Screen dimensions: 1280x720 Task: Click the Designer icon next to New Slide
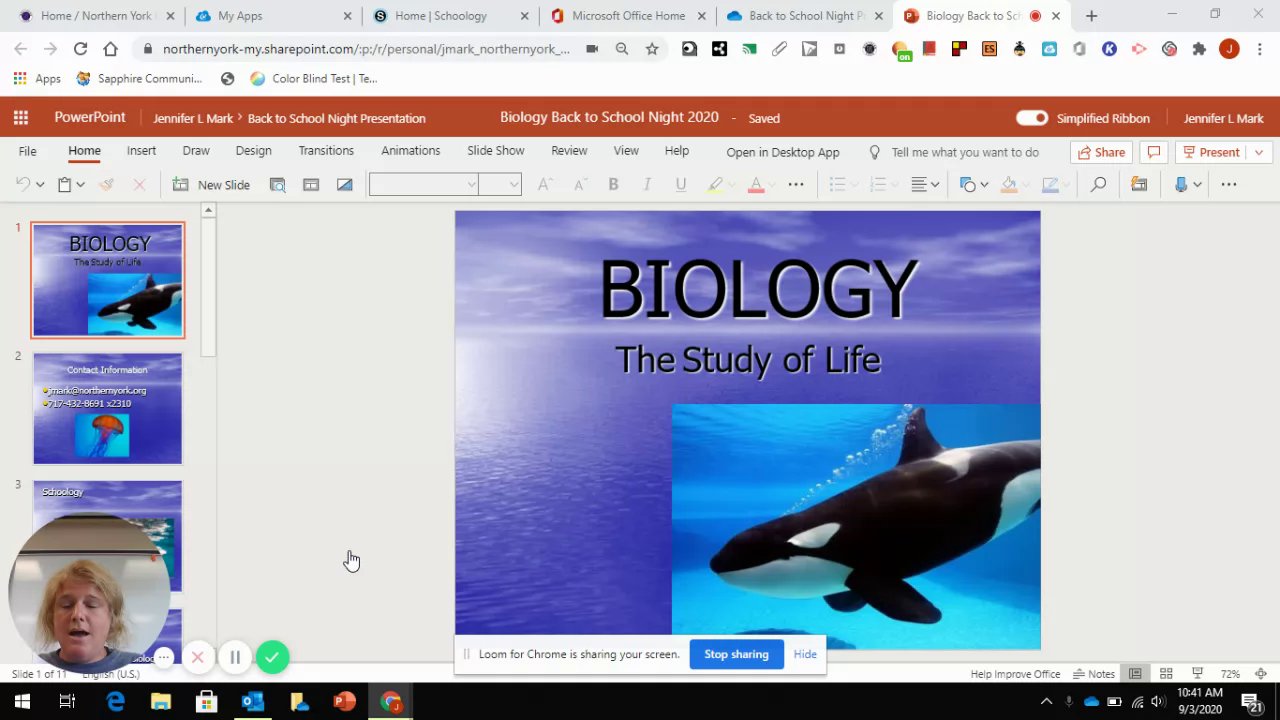pyautogui.click(x=278, y=184)
